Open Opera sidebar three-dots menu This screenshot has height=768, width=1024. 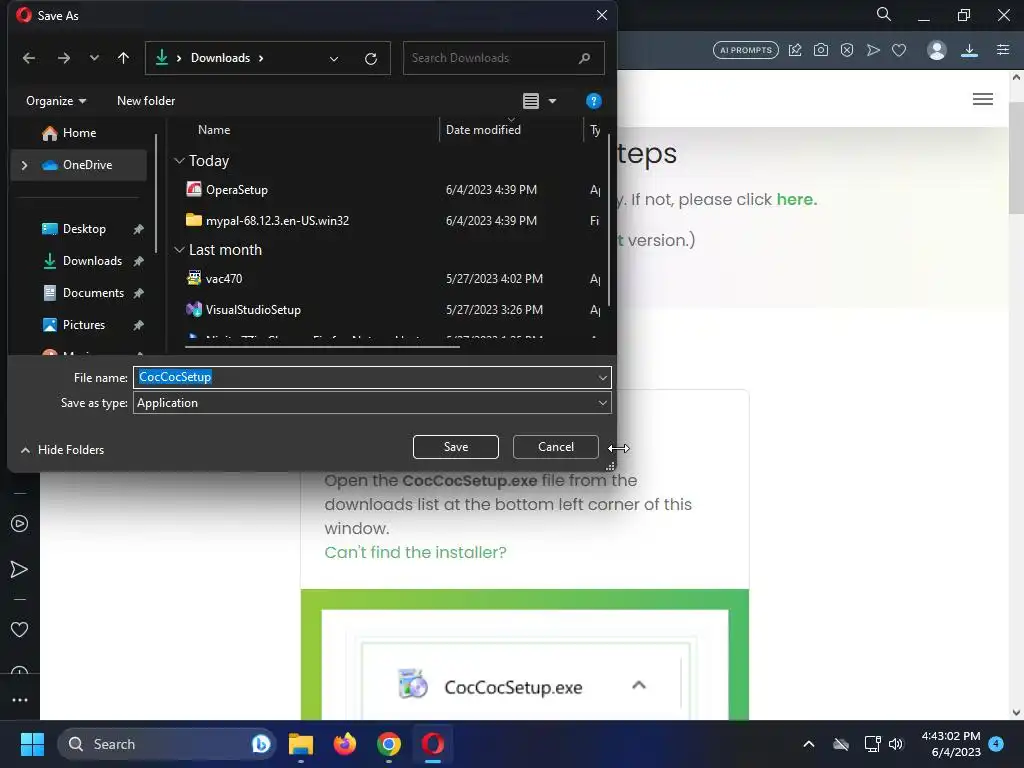point(20,700)
